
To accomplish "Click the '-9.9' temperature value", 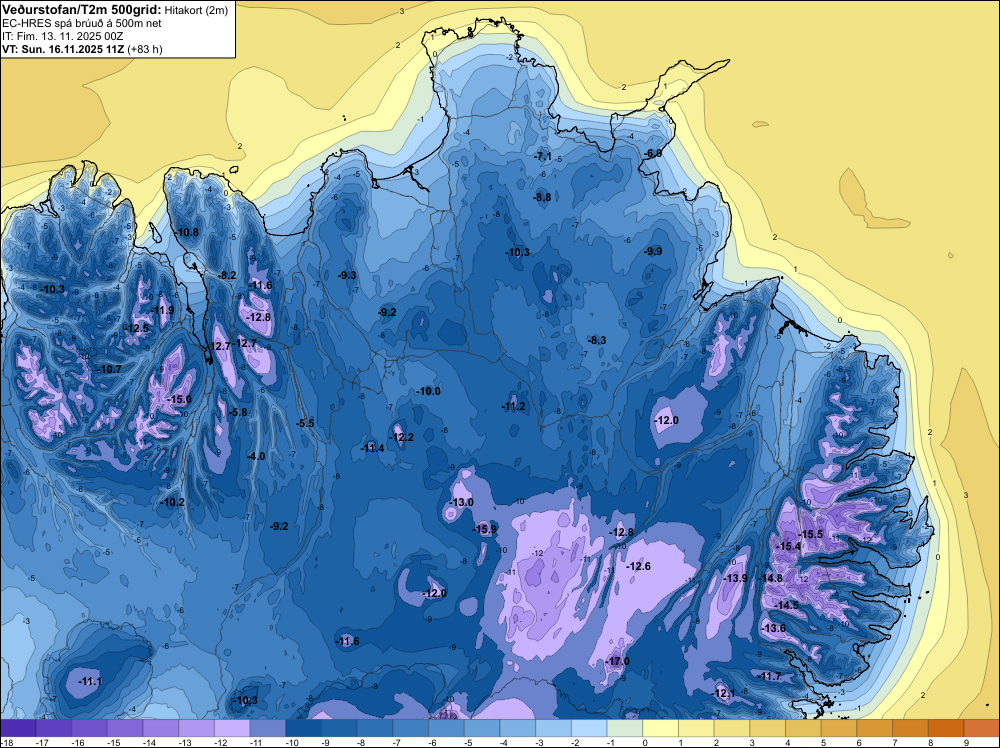I will click(x=653, y=251).
